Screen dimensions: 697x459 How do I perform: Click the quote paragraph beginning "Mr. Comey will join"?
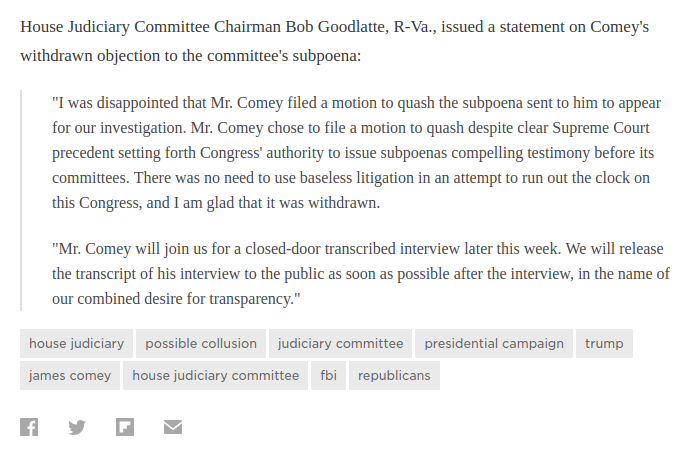coord(361,274)
